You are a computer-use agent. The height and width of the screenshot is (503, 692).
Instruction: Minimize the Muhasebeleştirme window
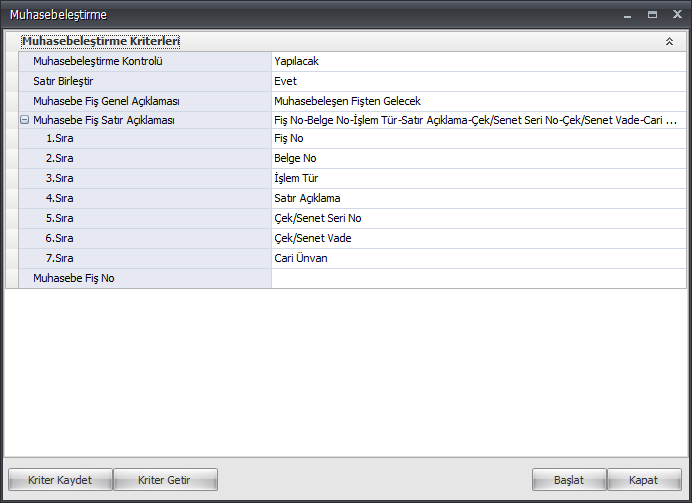point(628,15)
